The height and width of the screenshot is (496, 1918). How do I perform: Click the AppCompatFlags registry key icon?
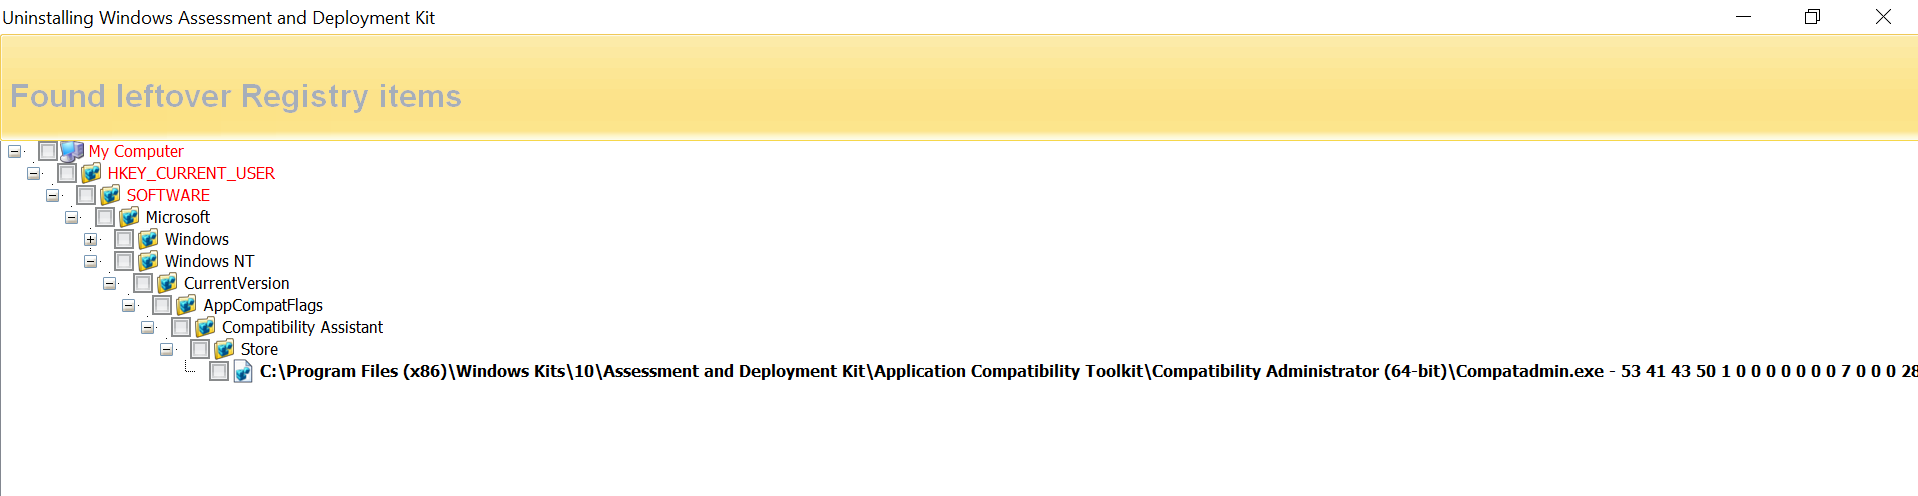(x=186, y=305)
